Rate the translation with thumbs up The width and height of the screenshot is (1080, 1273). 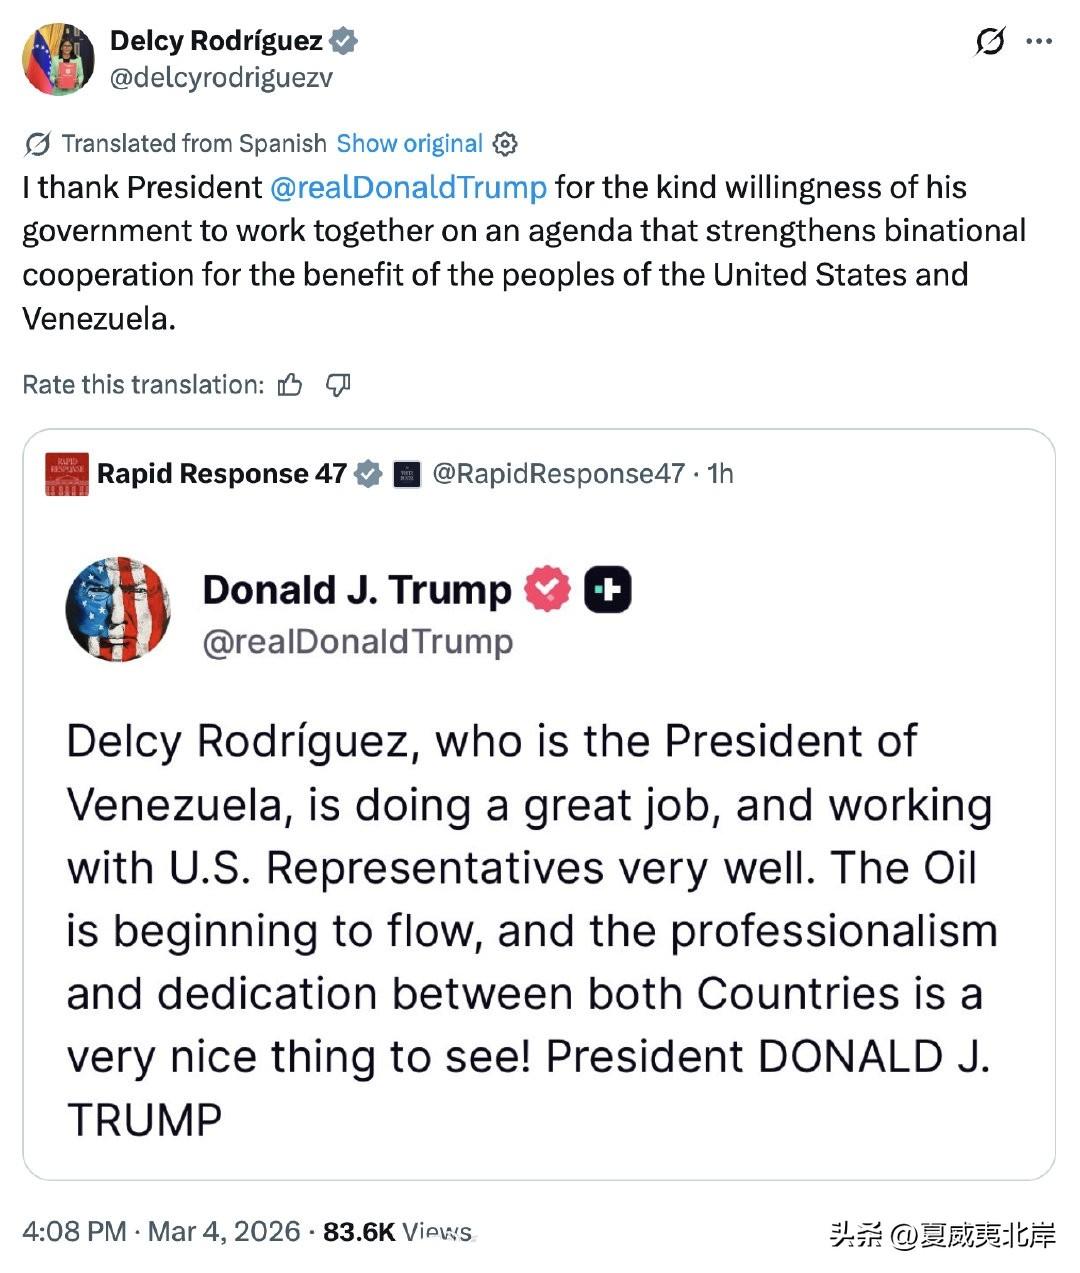(x=290, y=384)
